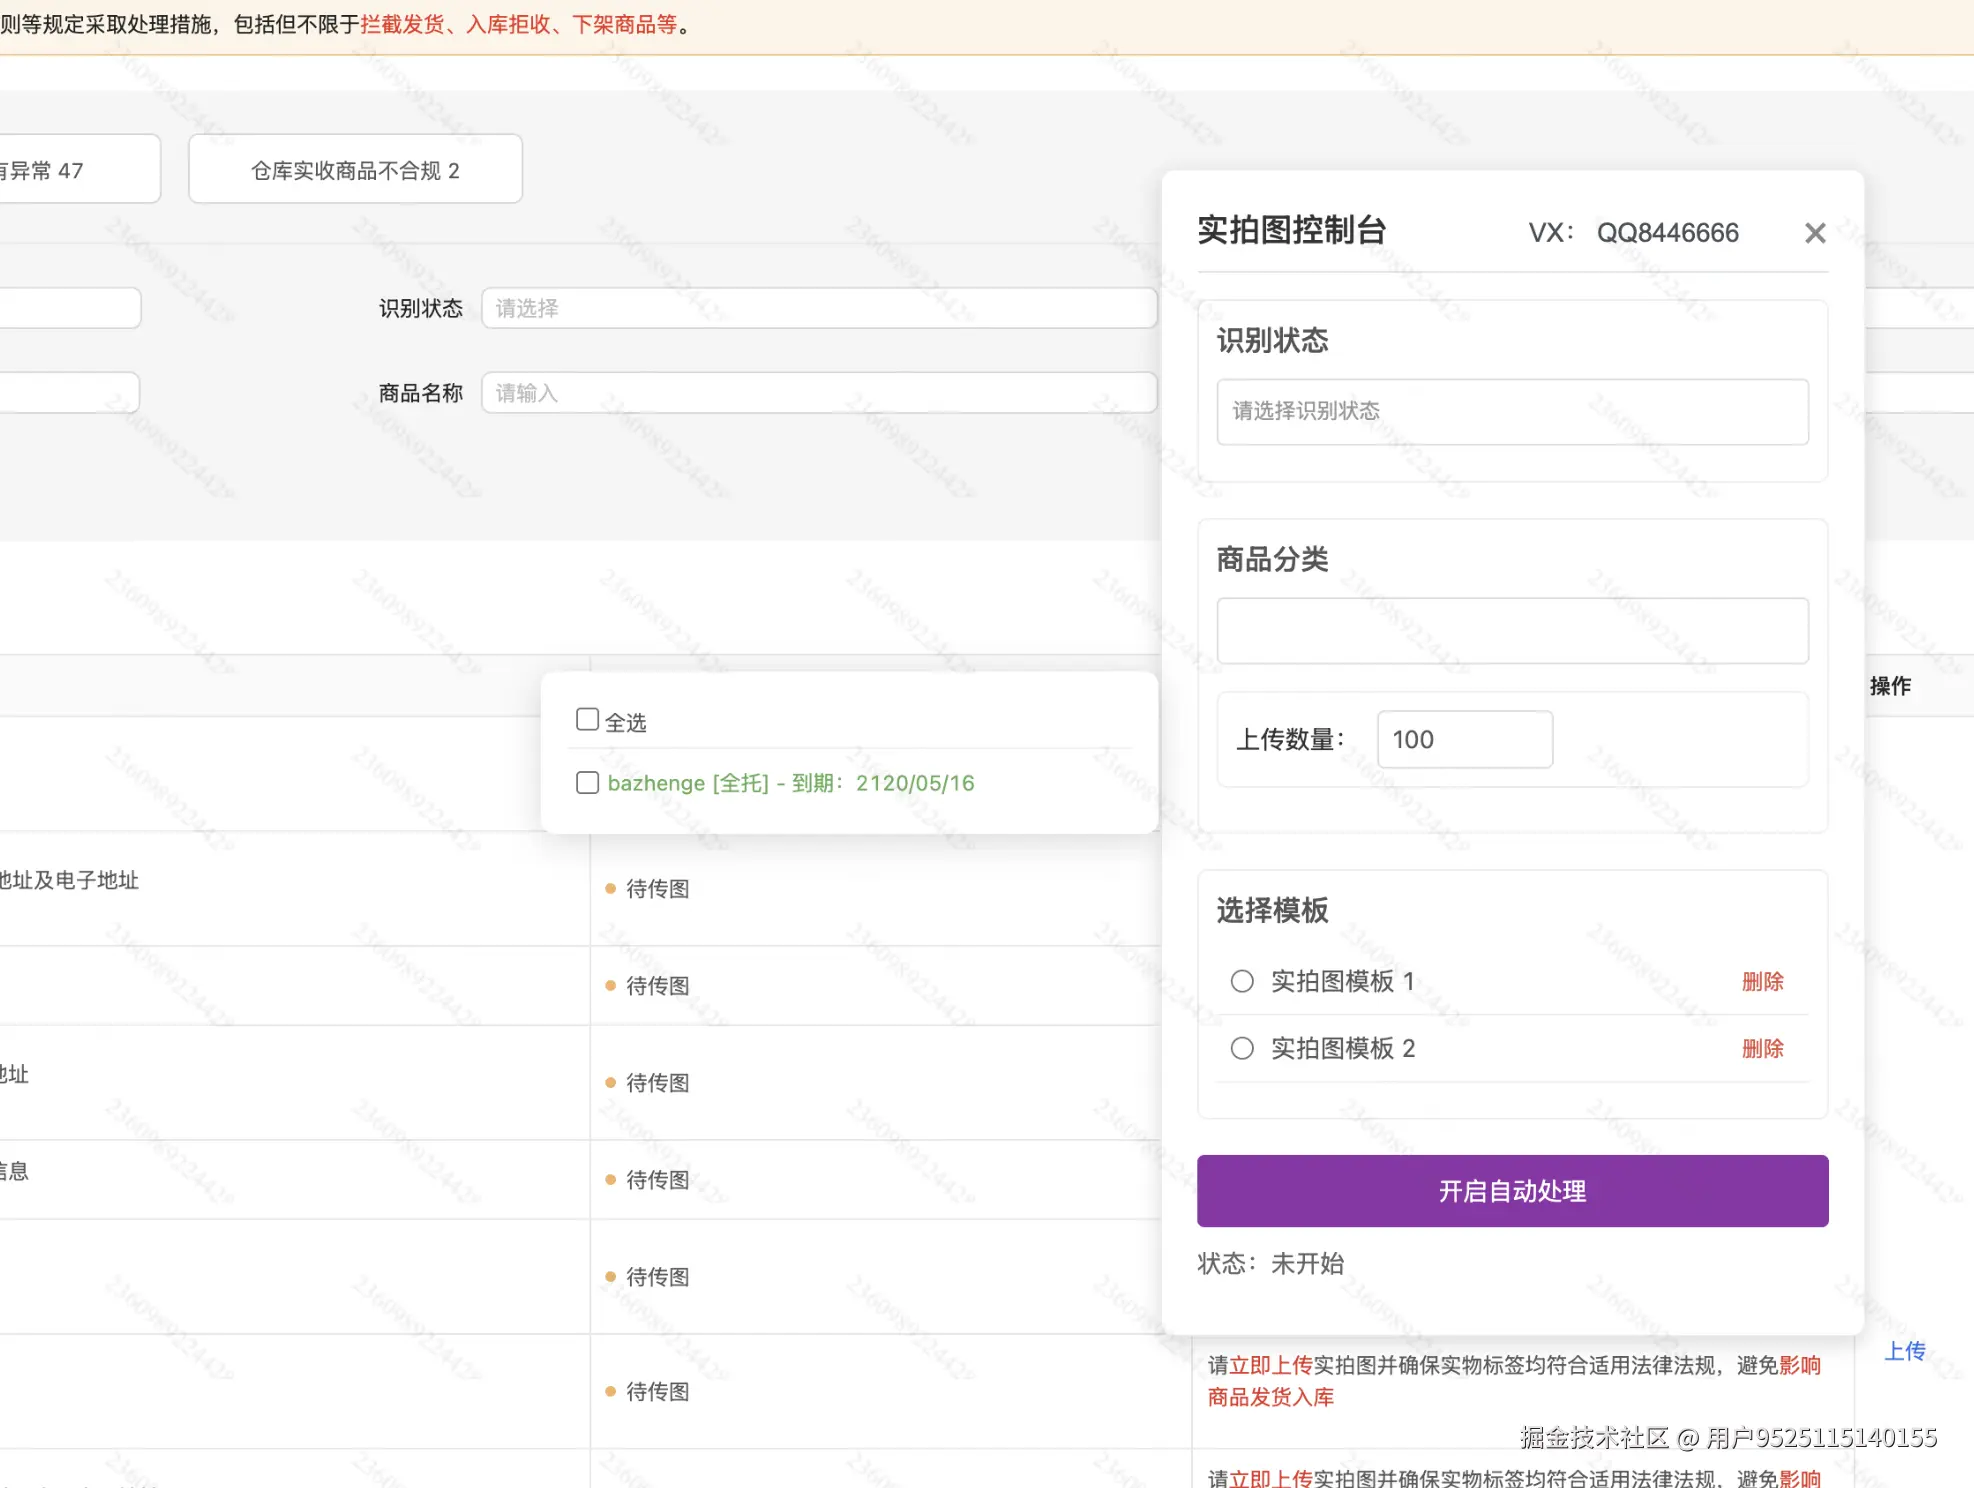1974x1488 pixels.
Task: Delete 实拍图模板 1 via its 删除 link
Action: coord(1763,981)
